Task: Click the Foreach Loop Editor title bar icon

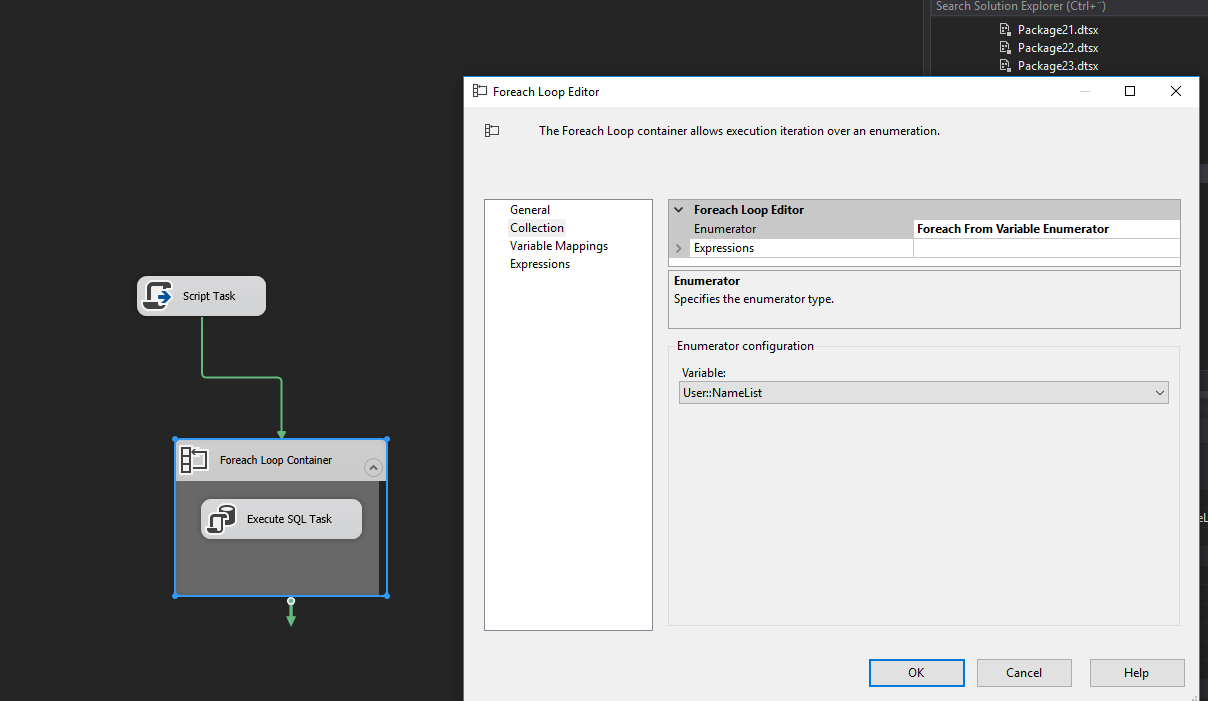Action: click(x=480, y=91)
